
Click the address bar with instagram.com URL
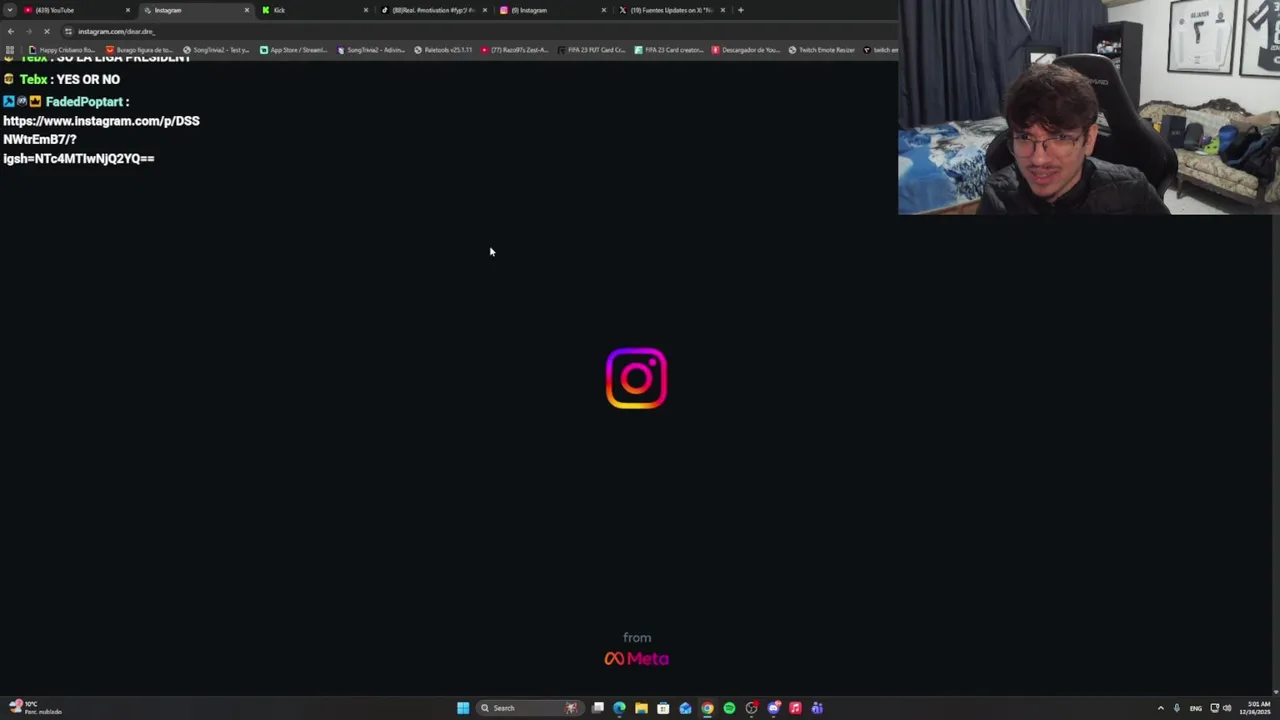[480, 31]
